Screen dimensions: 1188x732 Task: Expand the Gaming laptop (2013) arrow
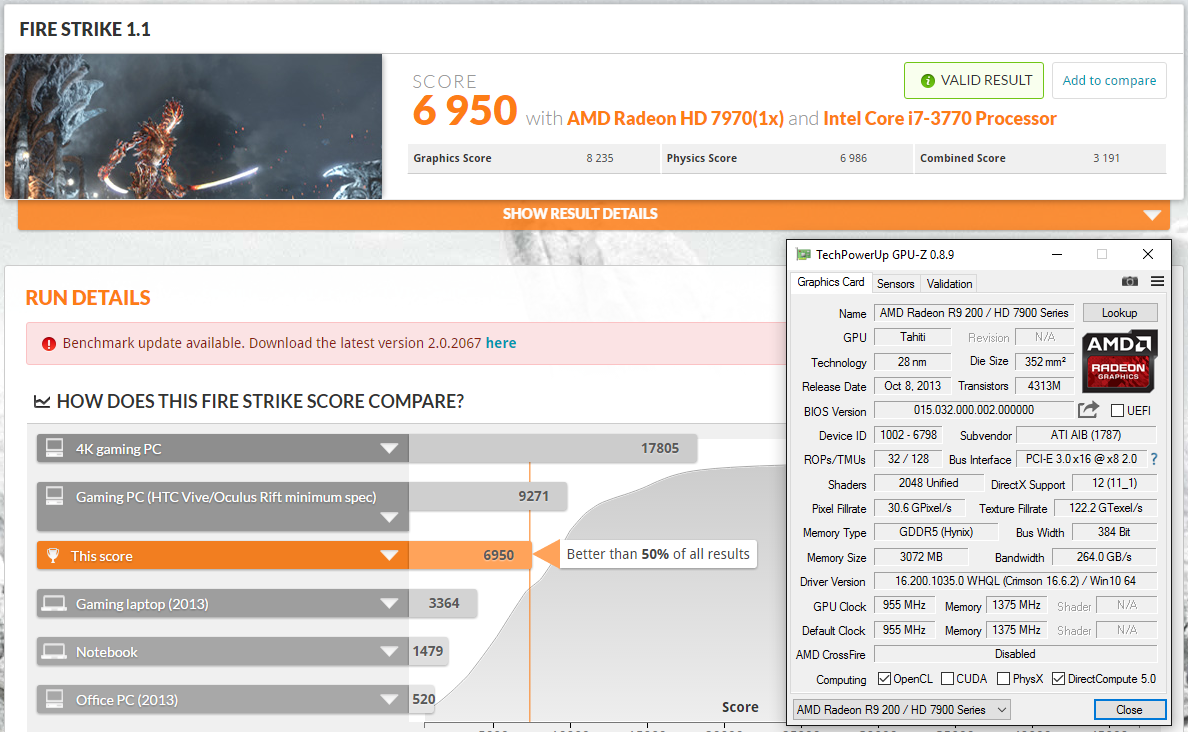[x=389, y=604]
